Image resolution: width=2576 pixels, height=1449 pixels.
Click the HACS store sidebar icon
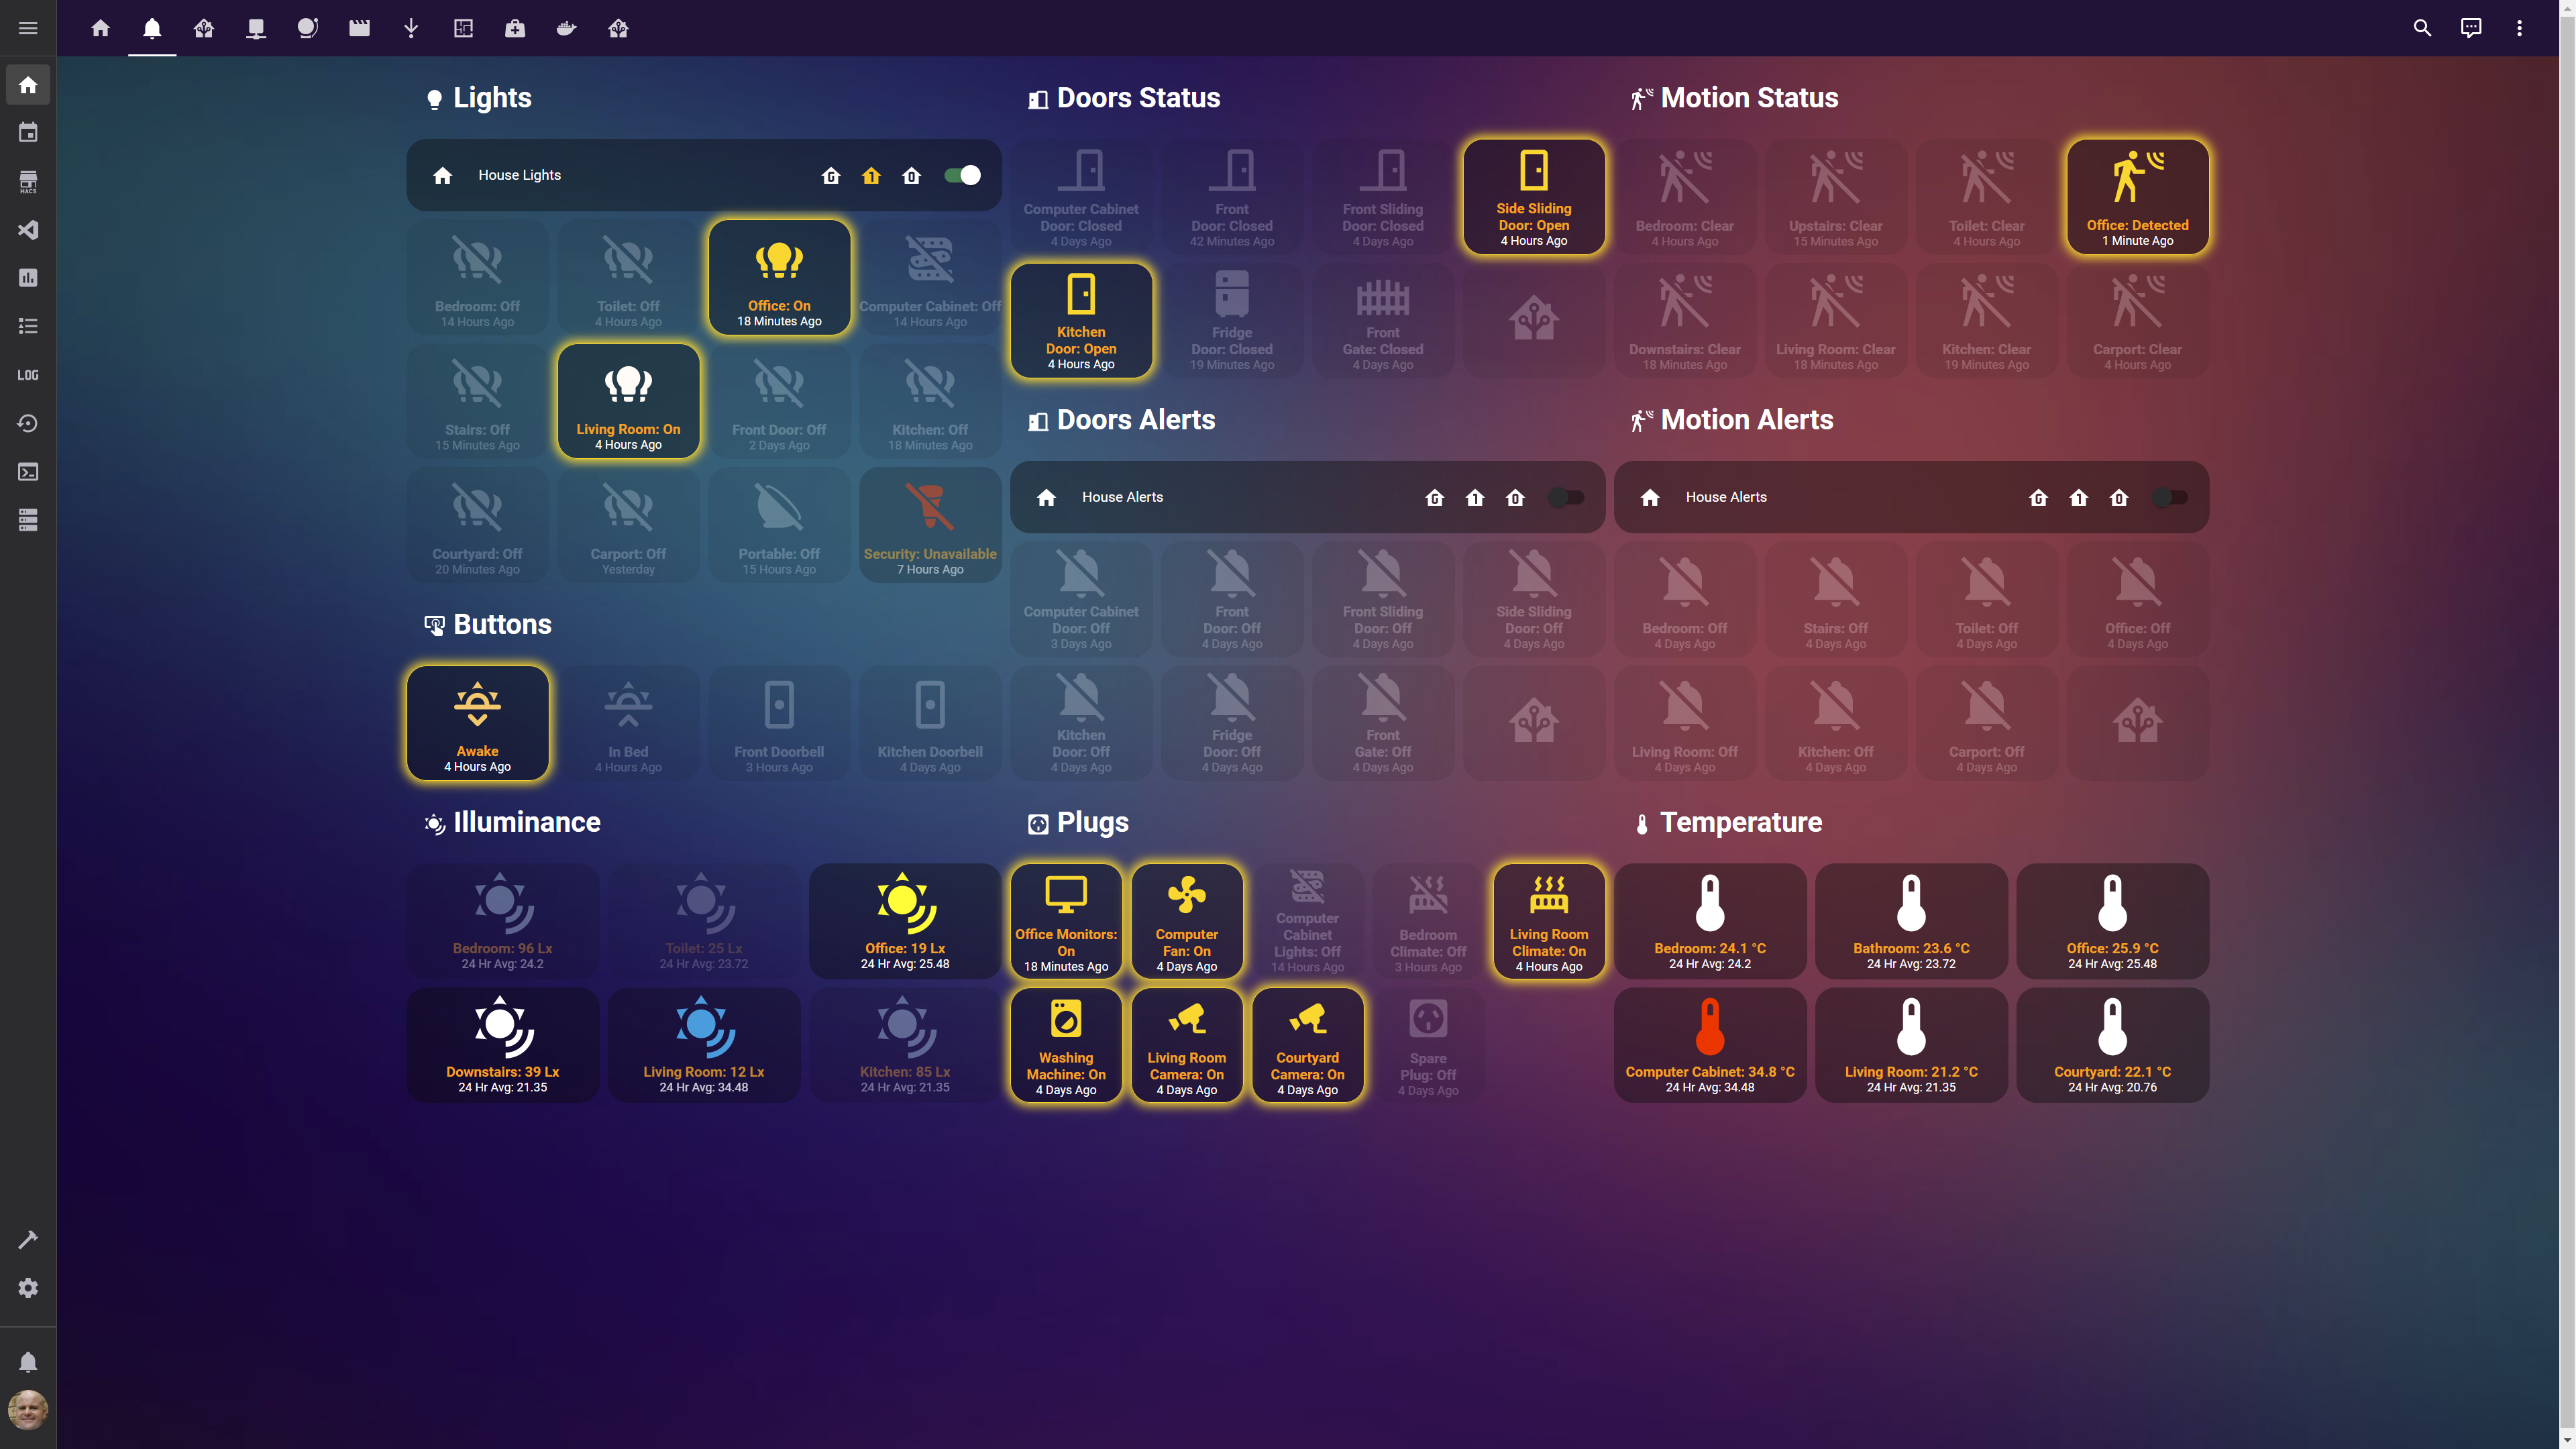pos(28,181)
